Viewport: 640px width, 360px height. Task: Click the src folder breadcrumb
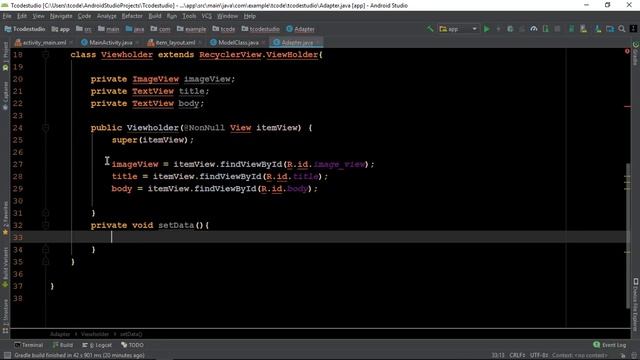click(84, 29)
